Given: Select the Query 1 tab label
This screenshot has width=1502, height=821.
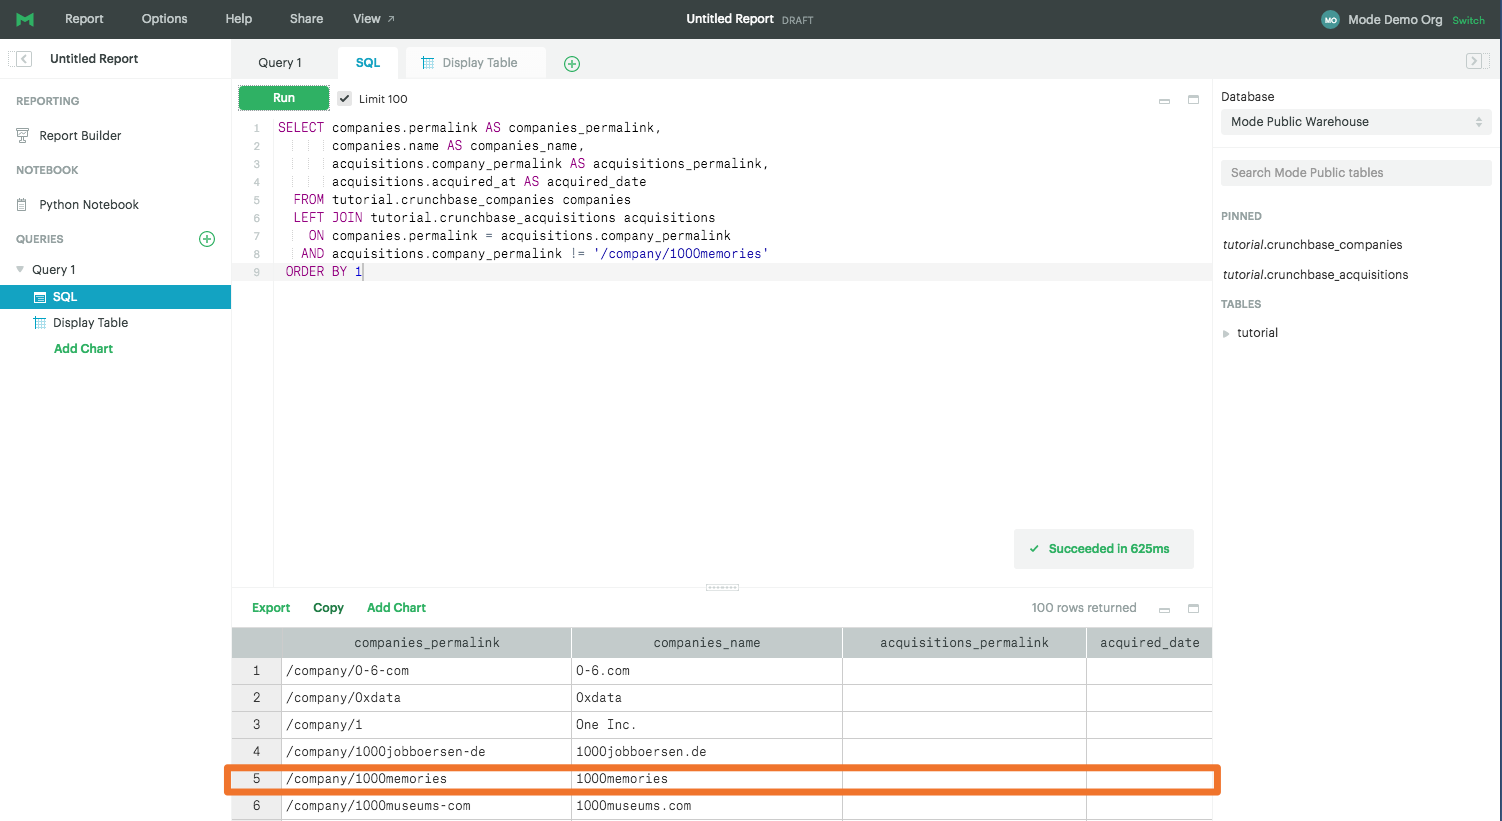Looking at the screenshot, I should tap(280, 63).
